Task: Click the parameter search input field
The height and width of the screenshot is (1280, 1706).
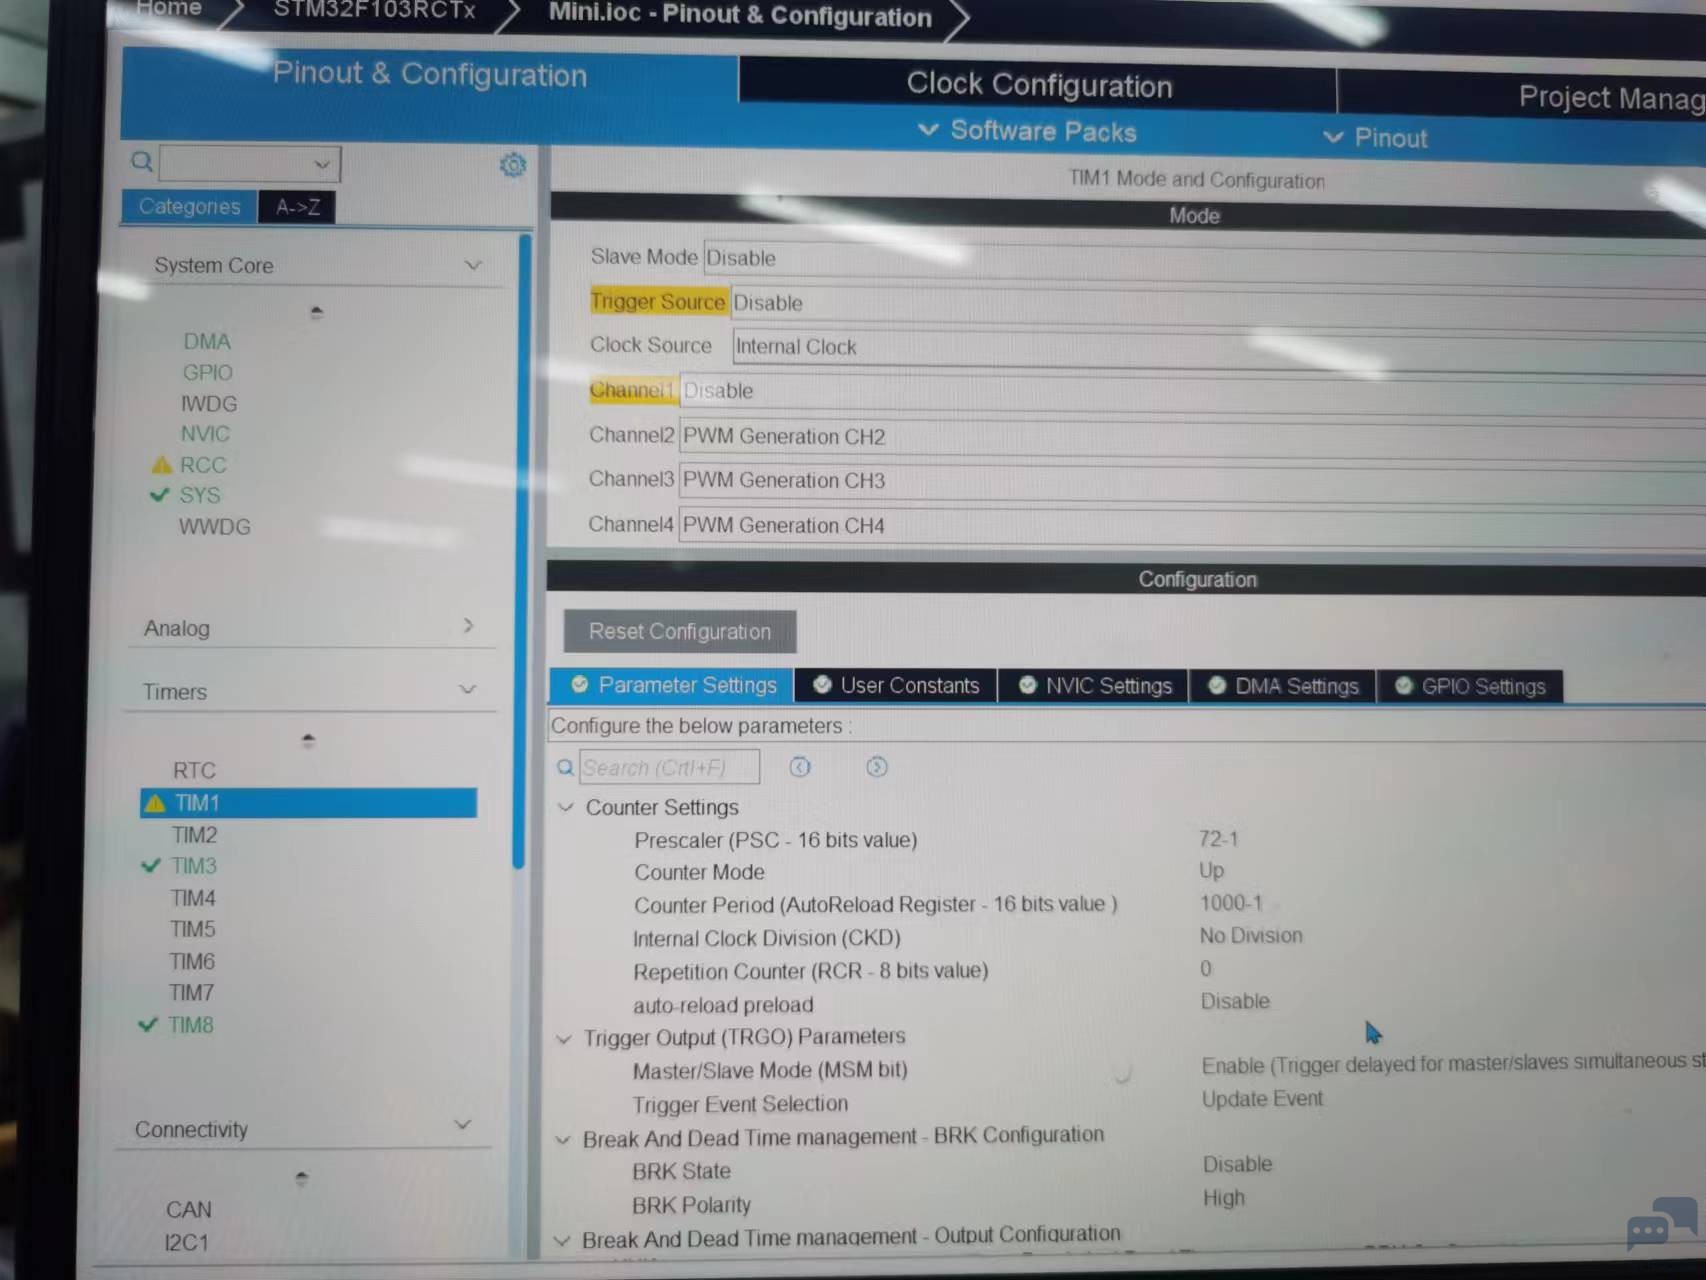Action: 668,767
